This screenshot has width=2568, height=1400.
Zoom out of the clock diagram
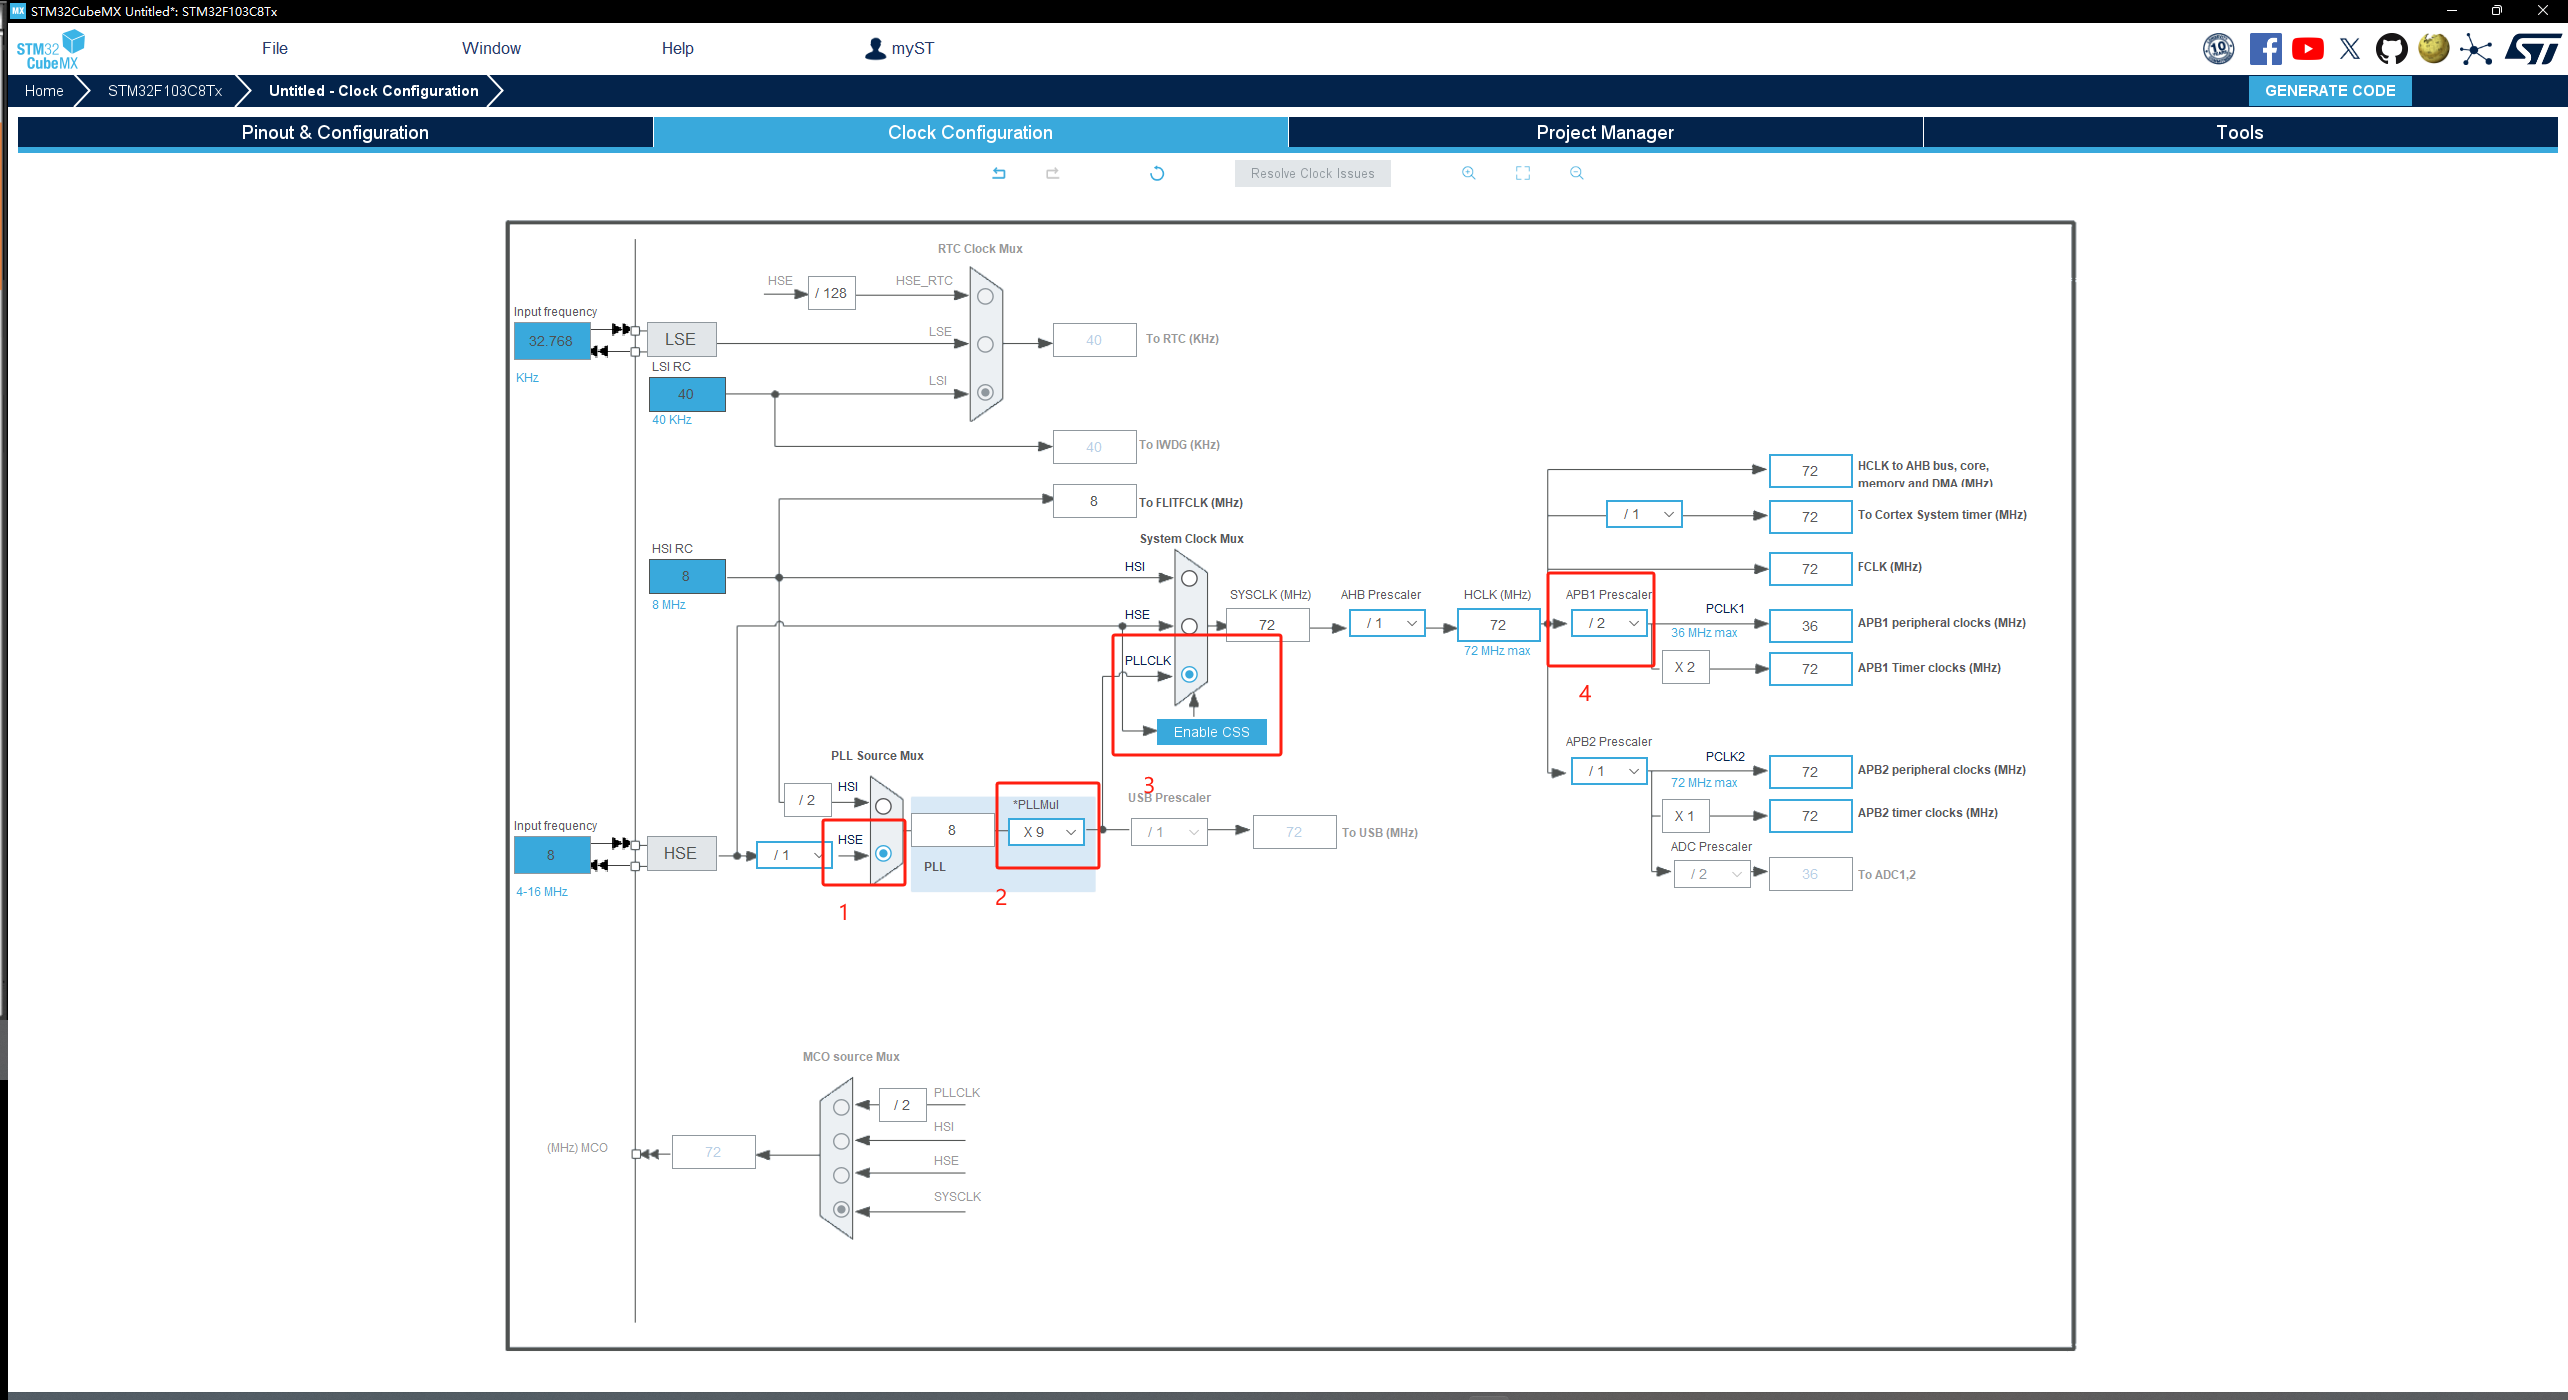pos(1576,173)
